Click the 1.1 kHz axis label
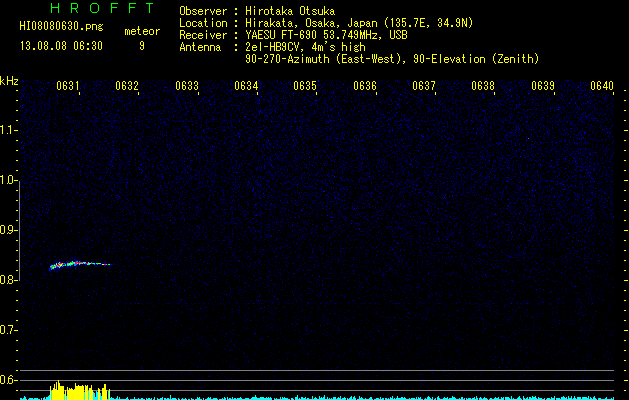 8,130
